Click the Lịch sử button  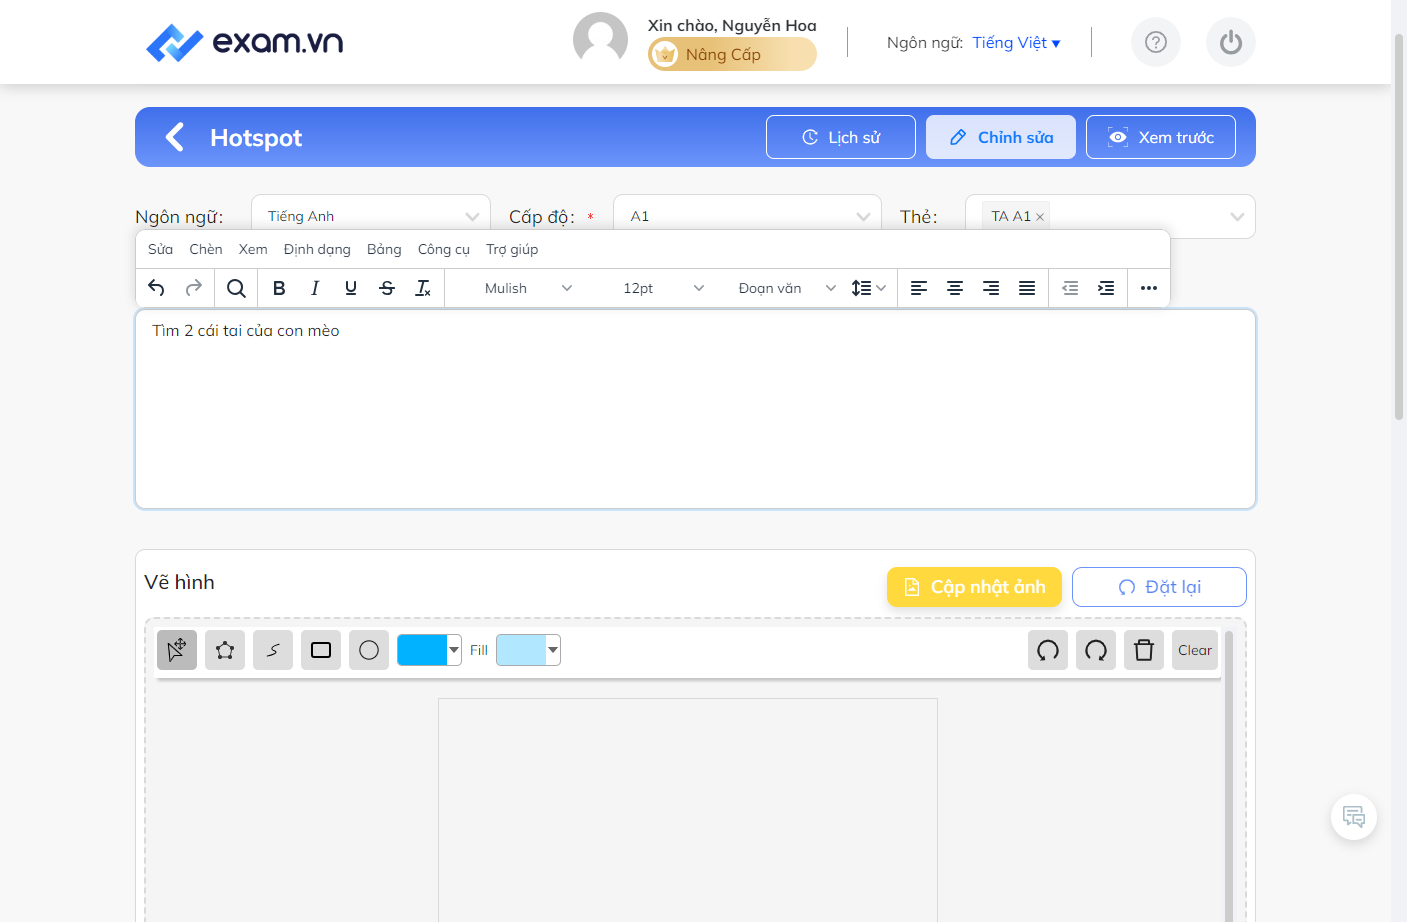(x=841, y=137)
